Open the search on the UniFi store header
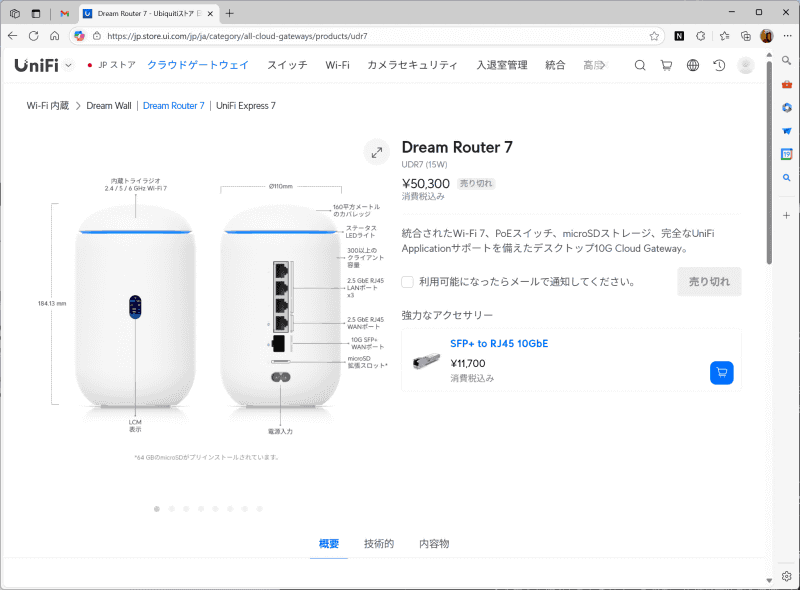This screenshot has width=800, height=590. pyautogui.click(x=640, y=63)
